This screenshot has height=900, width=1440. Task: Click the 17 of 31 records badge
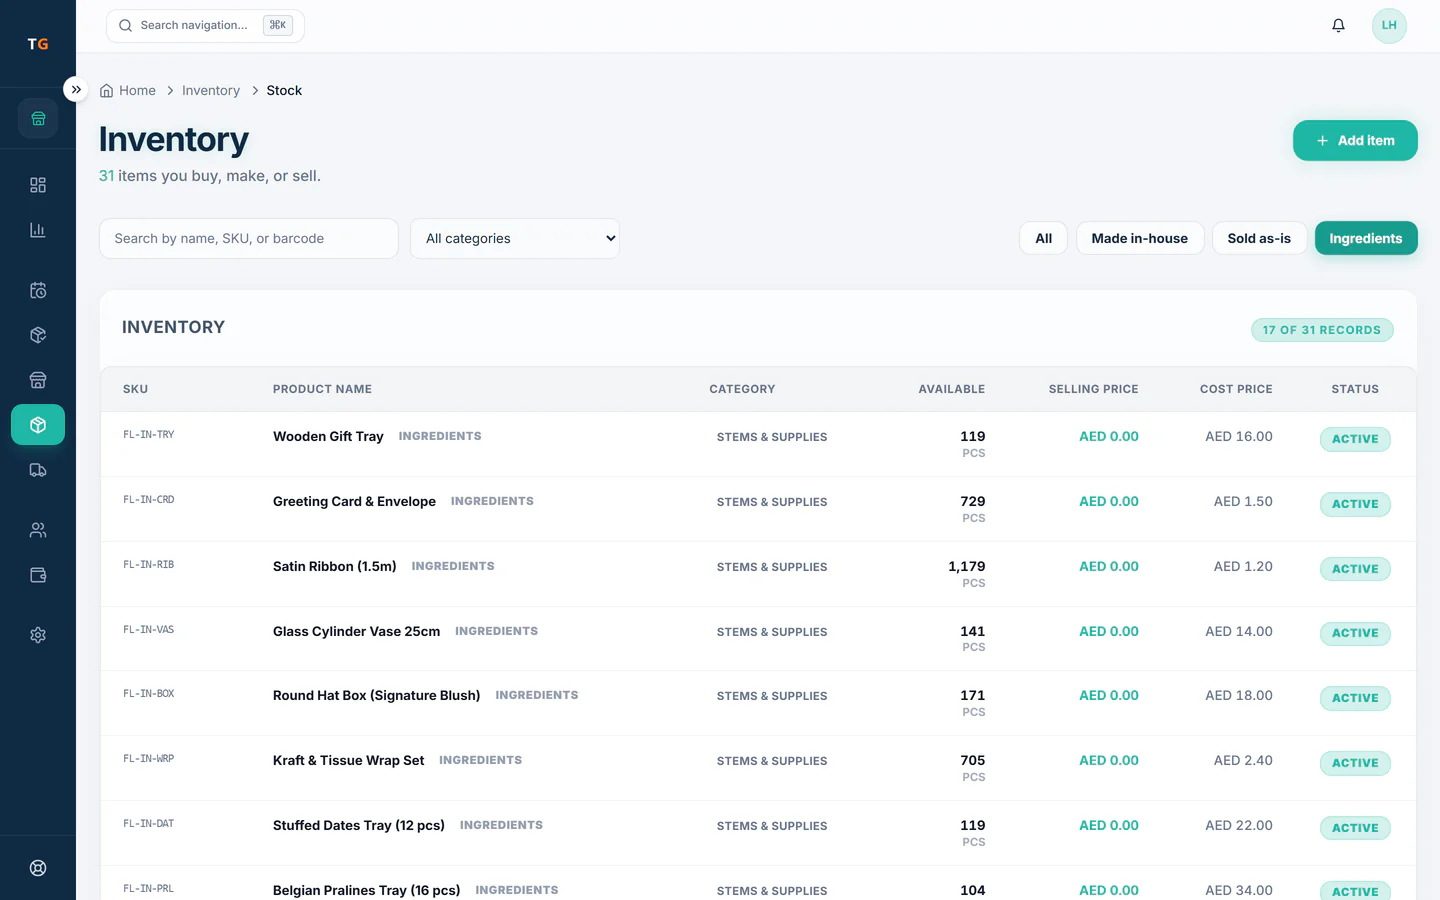coord(1322,330)
